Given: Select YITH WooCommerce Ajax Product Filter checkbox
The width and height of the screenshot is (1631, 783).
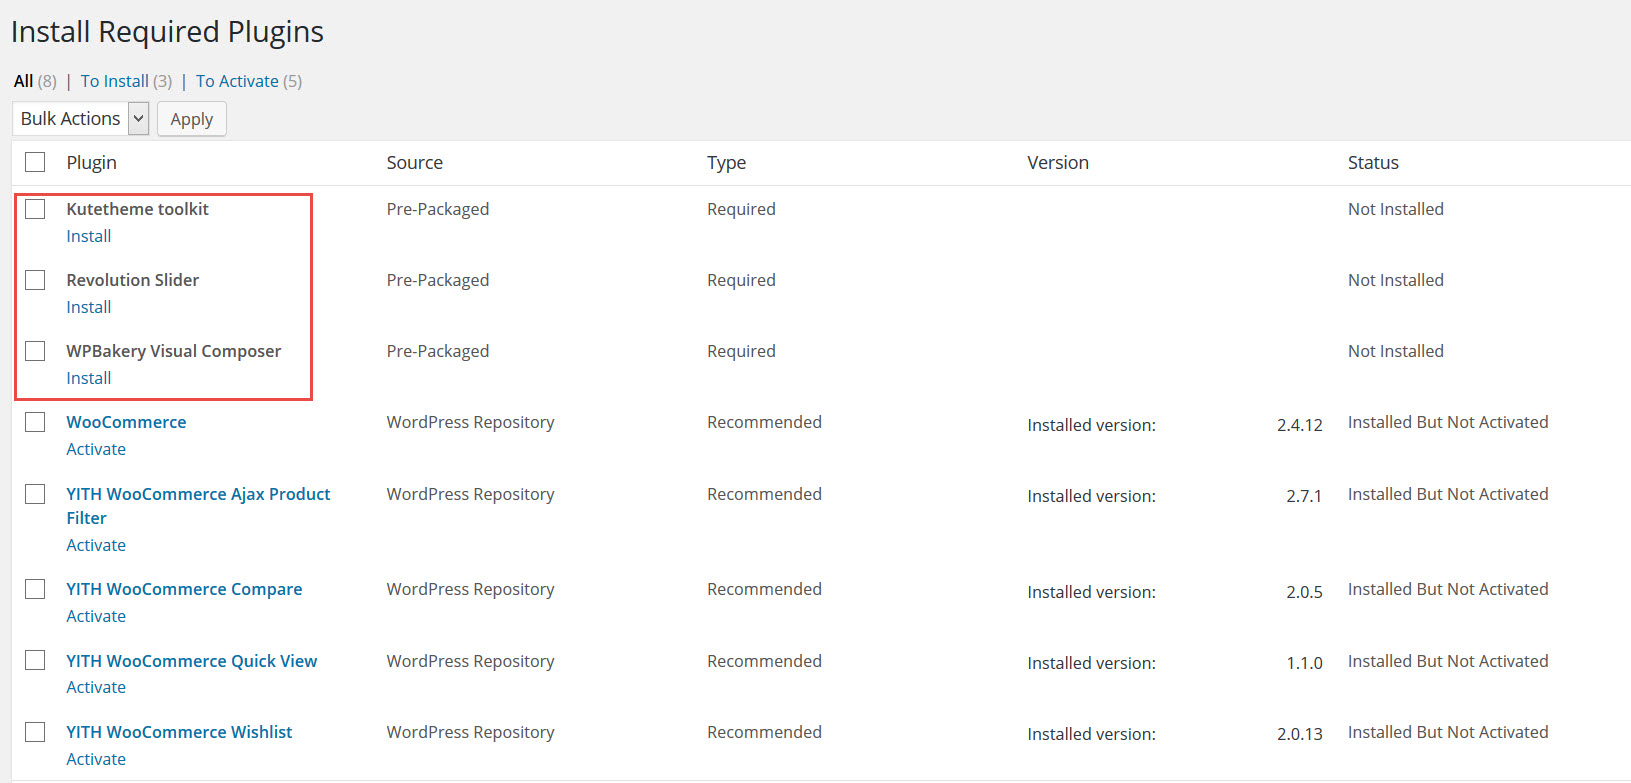Looking at the screenshot, I should pos(35,494).
